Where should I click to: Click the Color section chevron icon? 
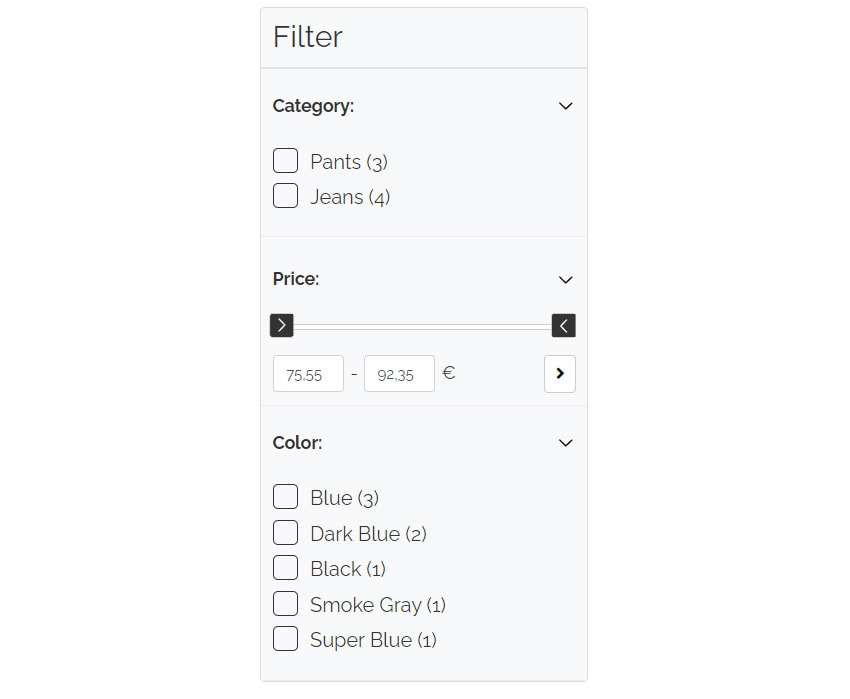[565, 442]
